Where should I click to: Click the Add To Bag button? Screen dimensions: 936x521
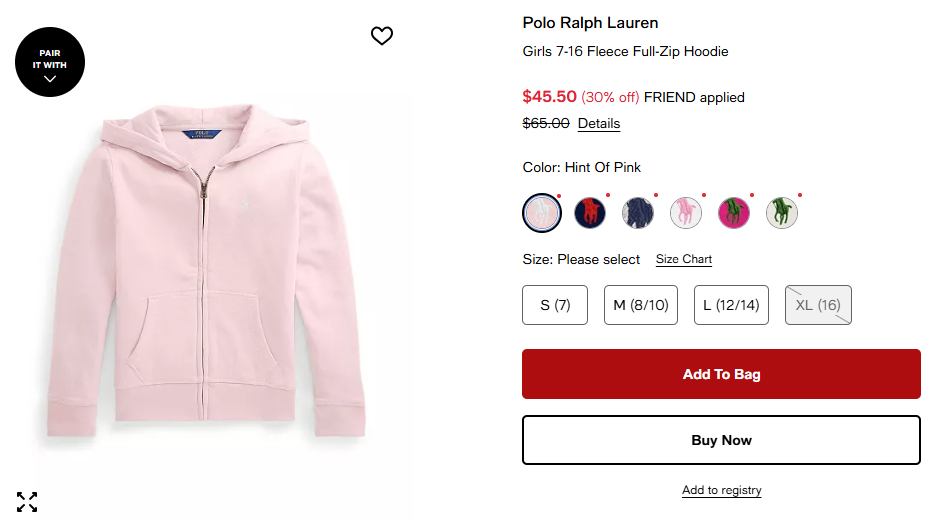[x=721, y=374]
